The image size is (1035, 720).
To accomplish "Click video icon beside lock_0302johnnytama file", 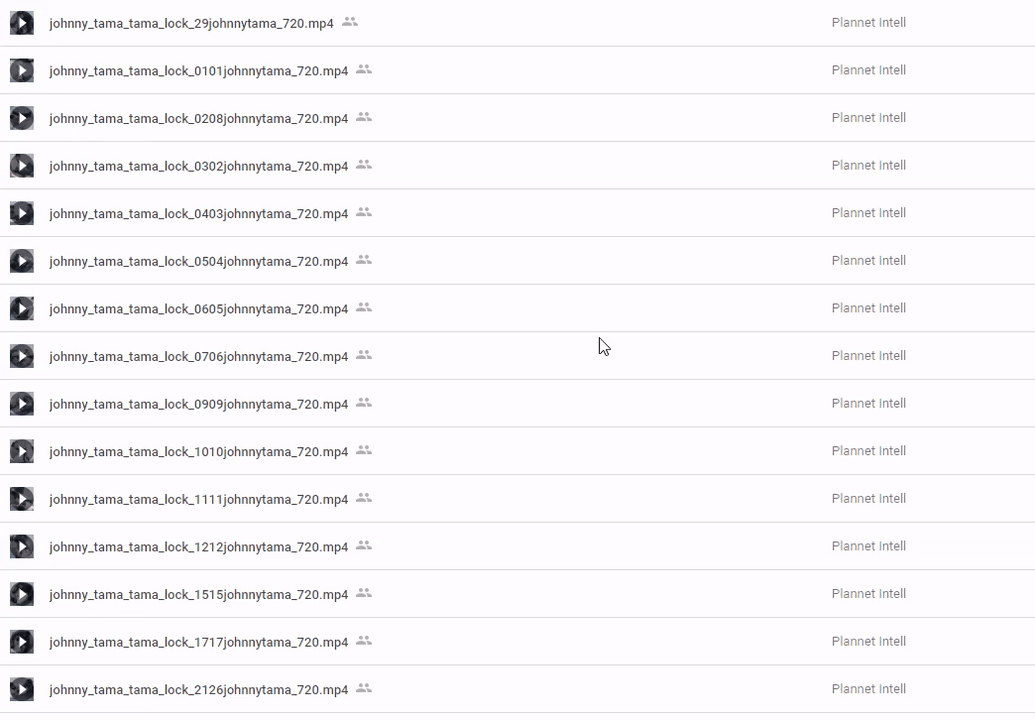I will point(22,166).
